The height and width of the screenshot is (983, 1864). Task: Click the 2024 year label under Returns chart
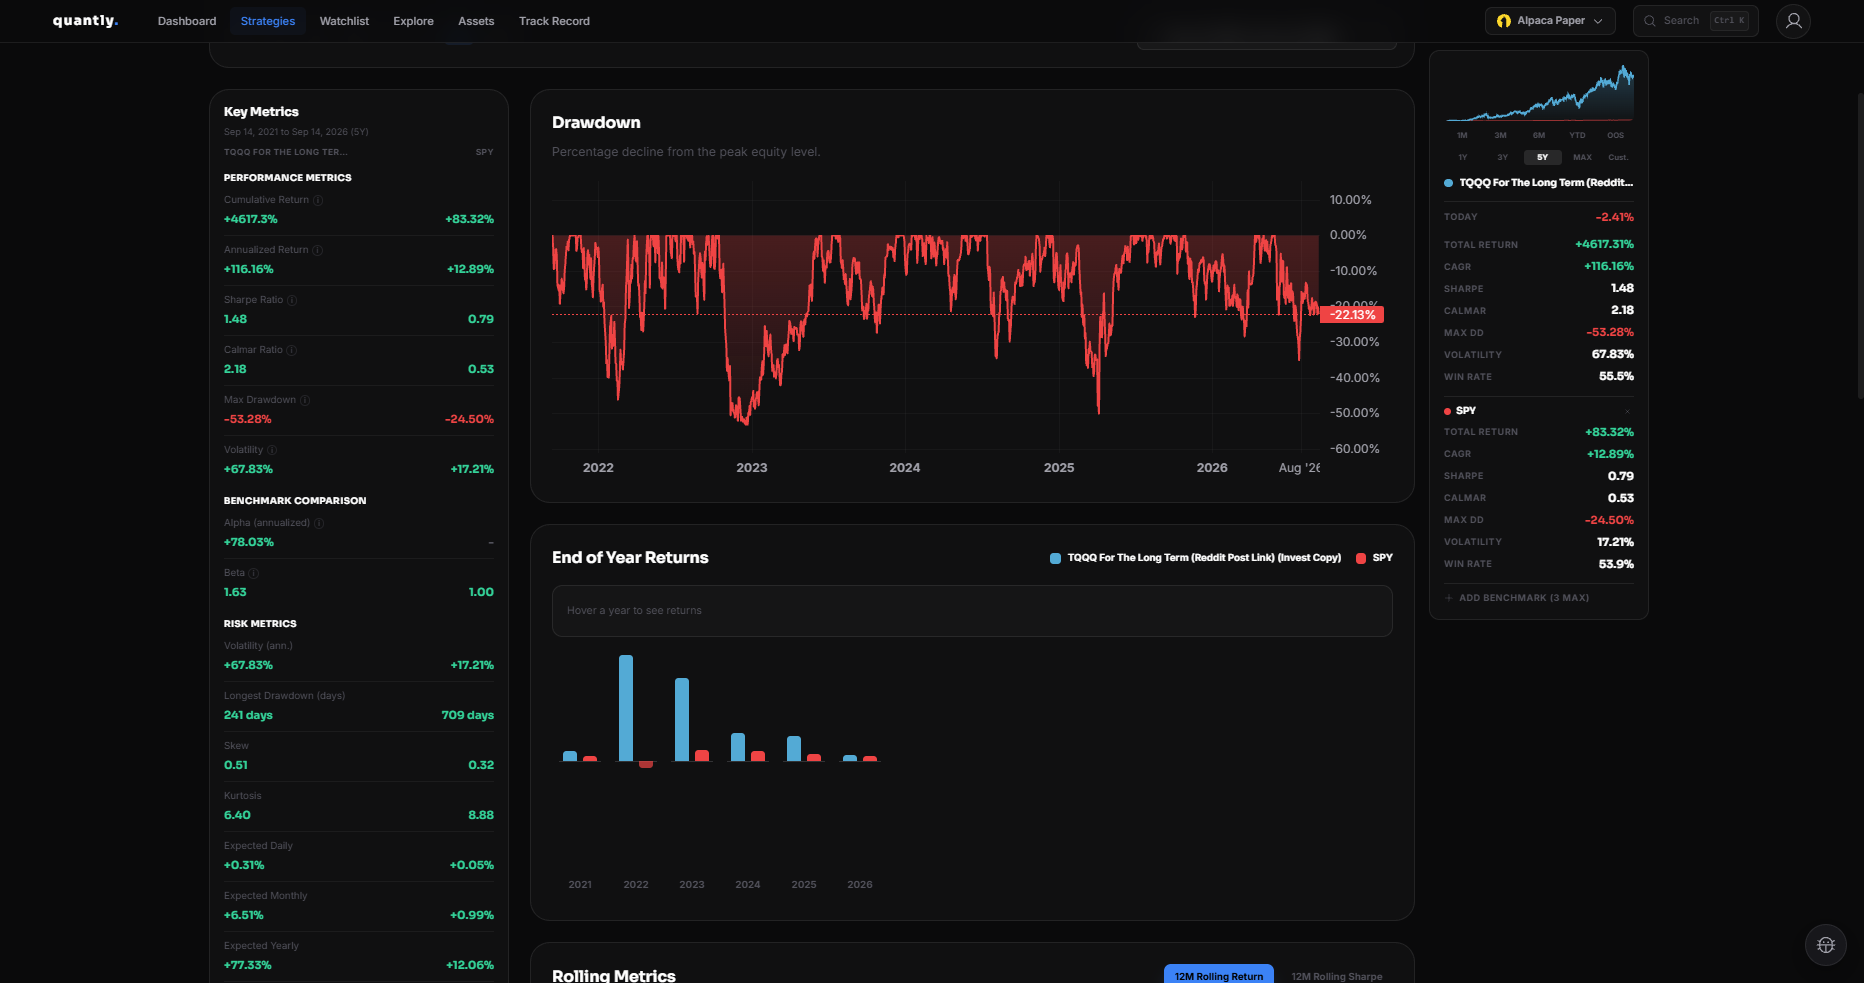(x=748, y=885)
